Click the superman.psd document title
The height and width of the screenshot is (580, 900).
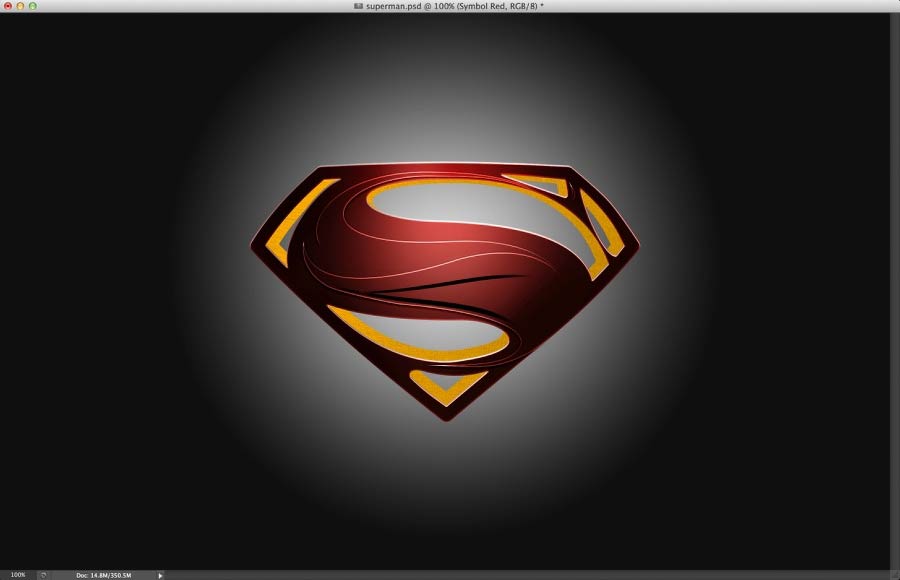[455, 6]
